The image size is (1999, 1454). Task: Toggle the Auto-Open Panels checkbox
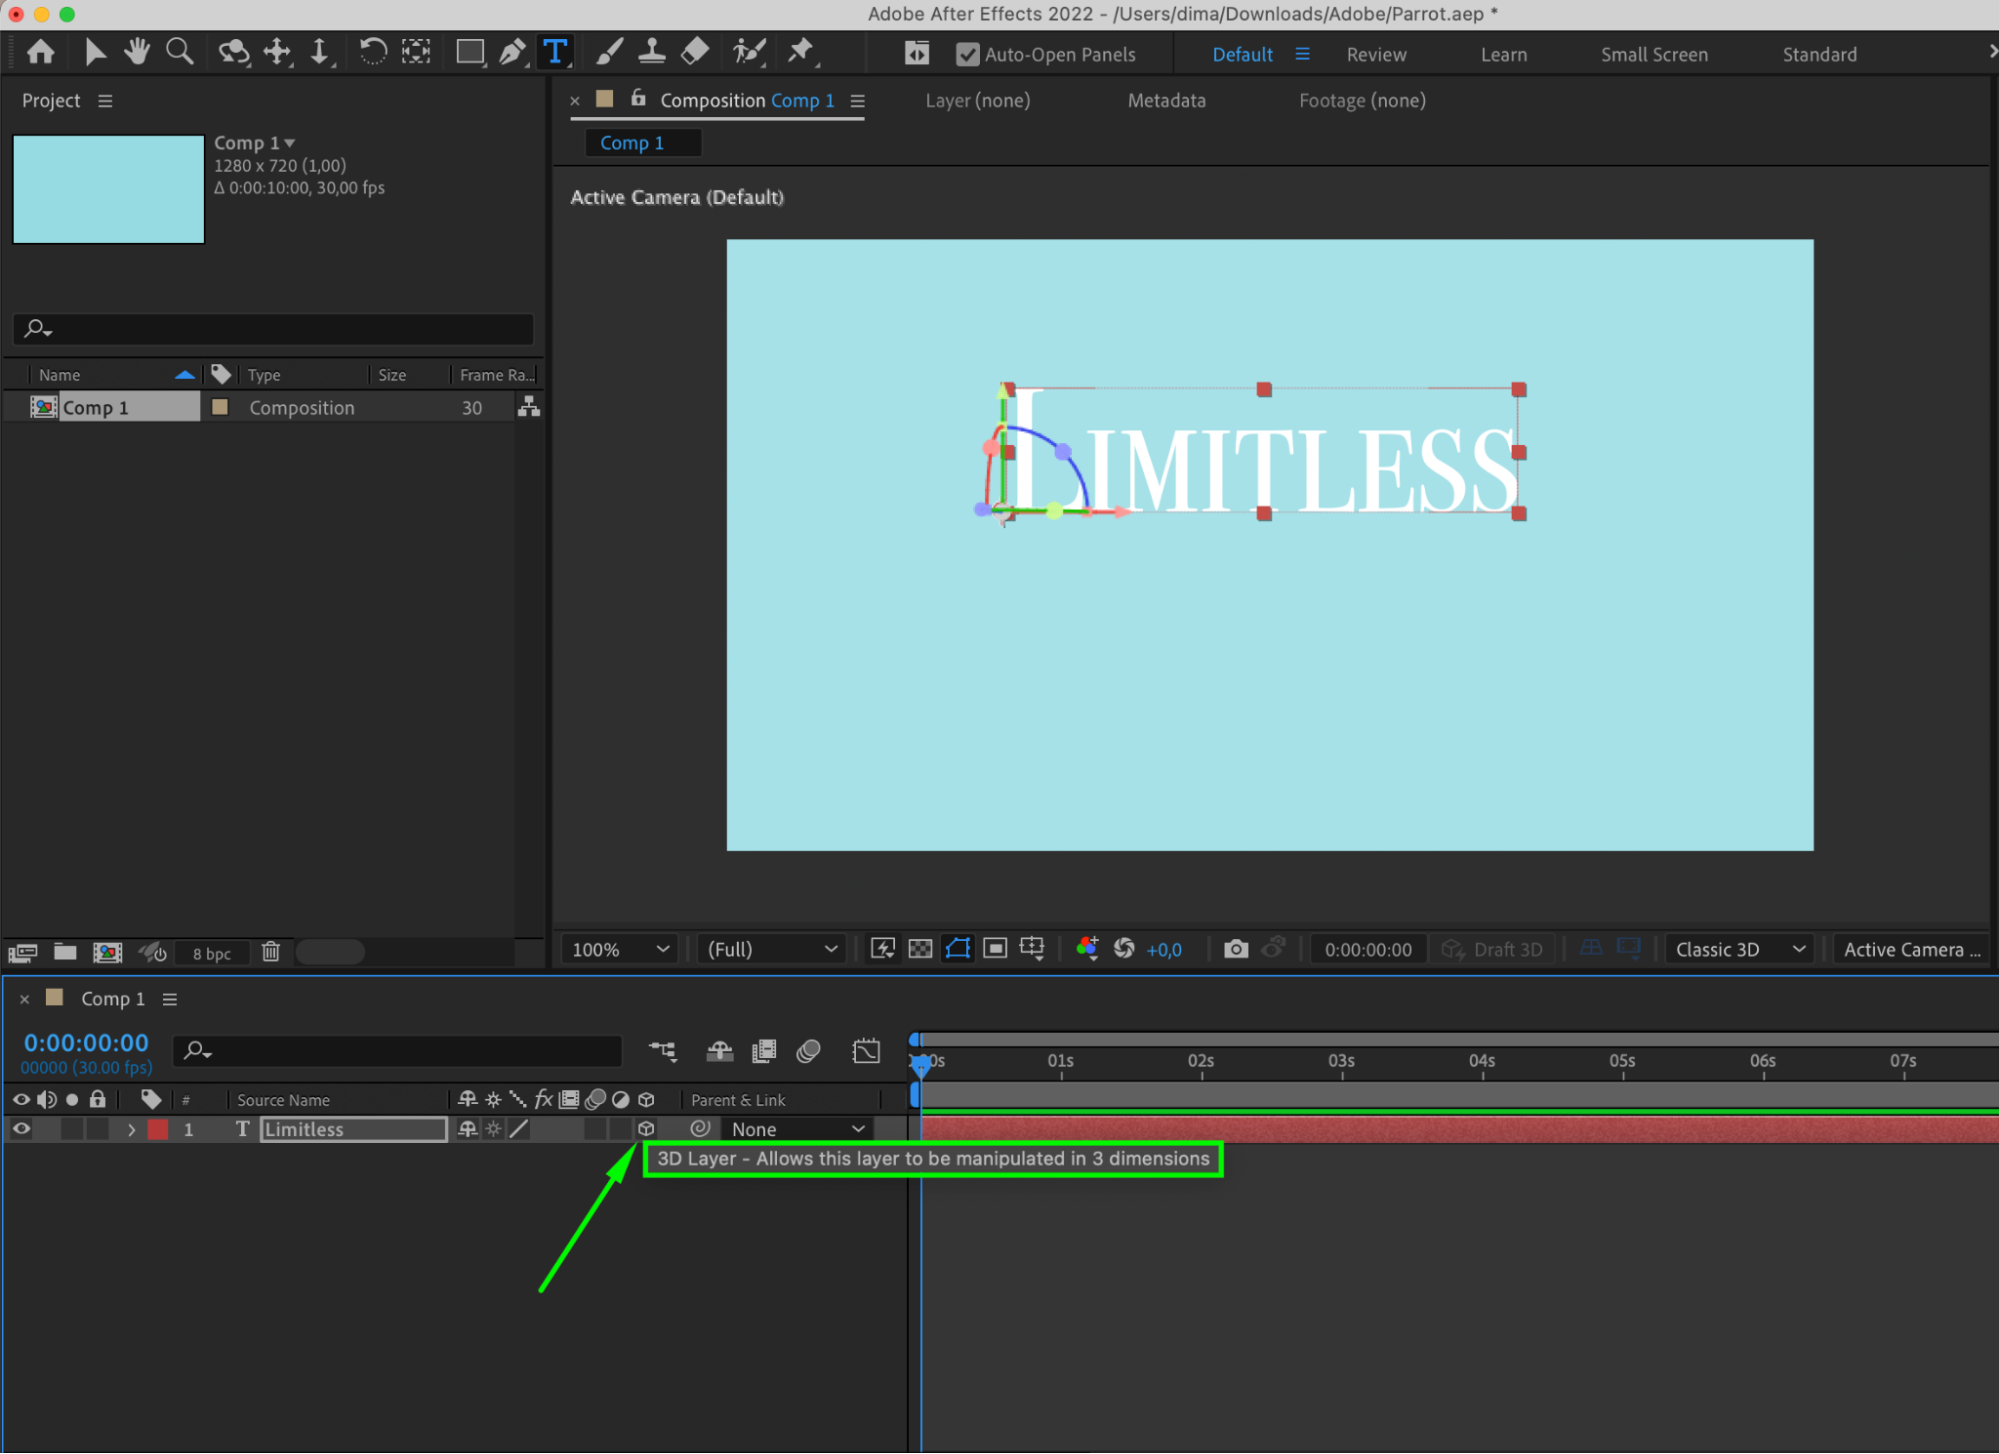[967, 54]
